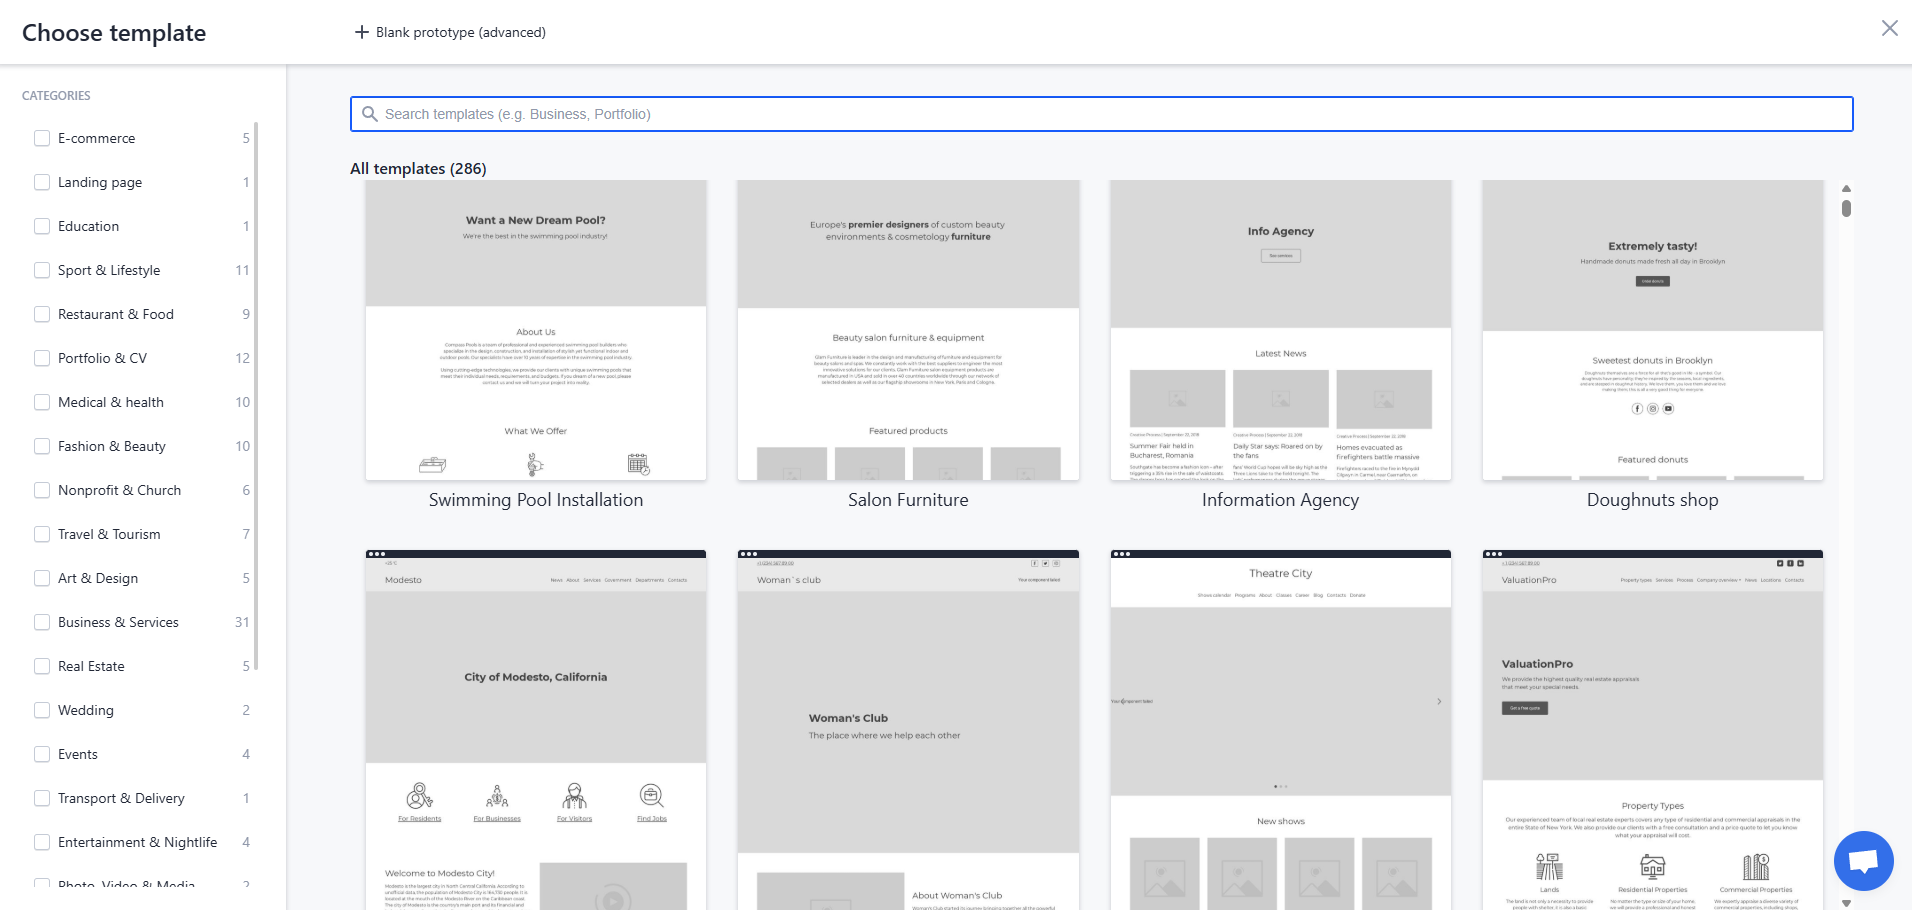Open Doughnuts shop template thumbnail
This screenshot has width=1912, height=910.
(x=1652, y=330)
